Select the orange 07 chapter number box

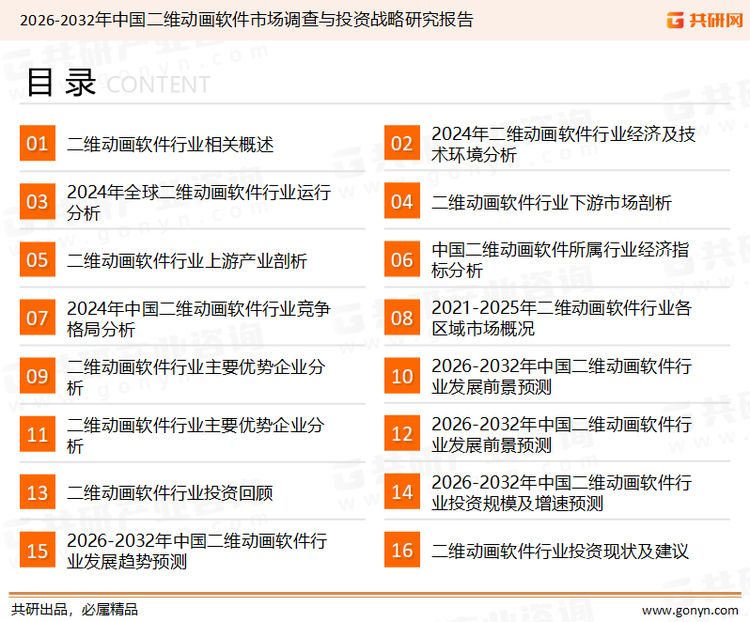pyautogui.click(x=37, y=318)
